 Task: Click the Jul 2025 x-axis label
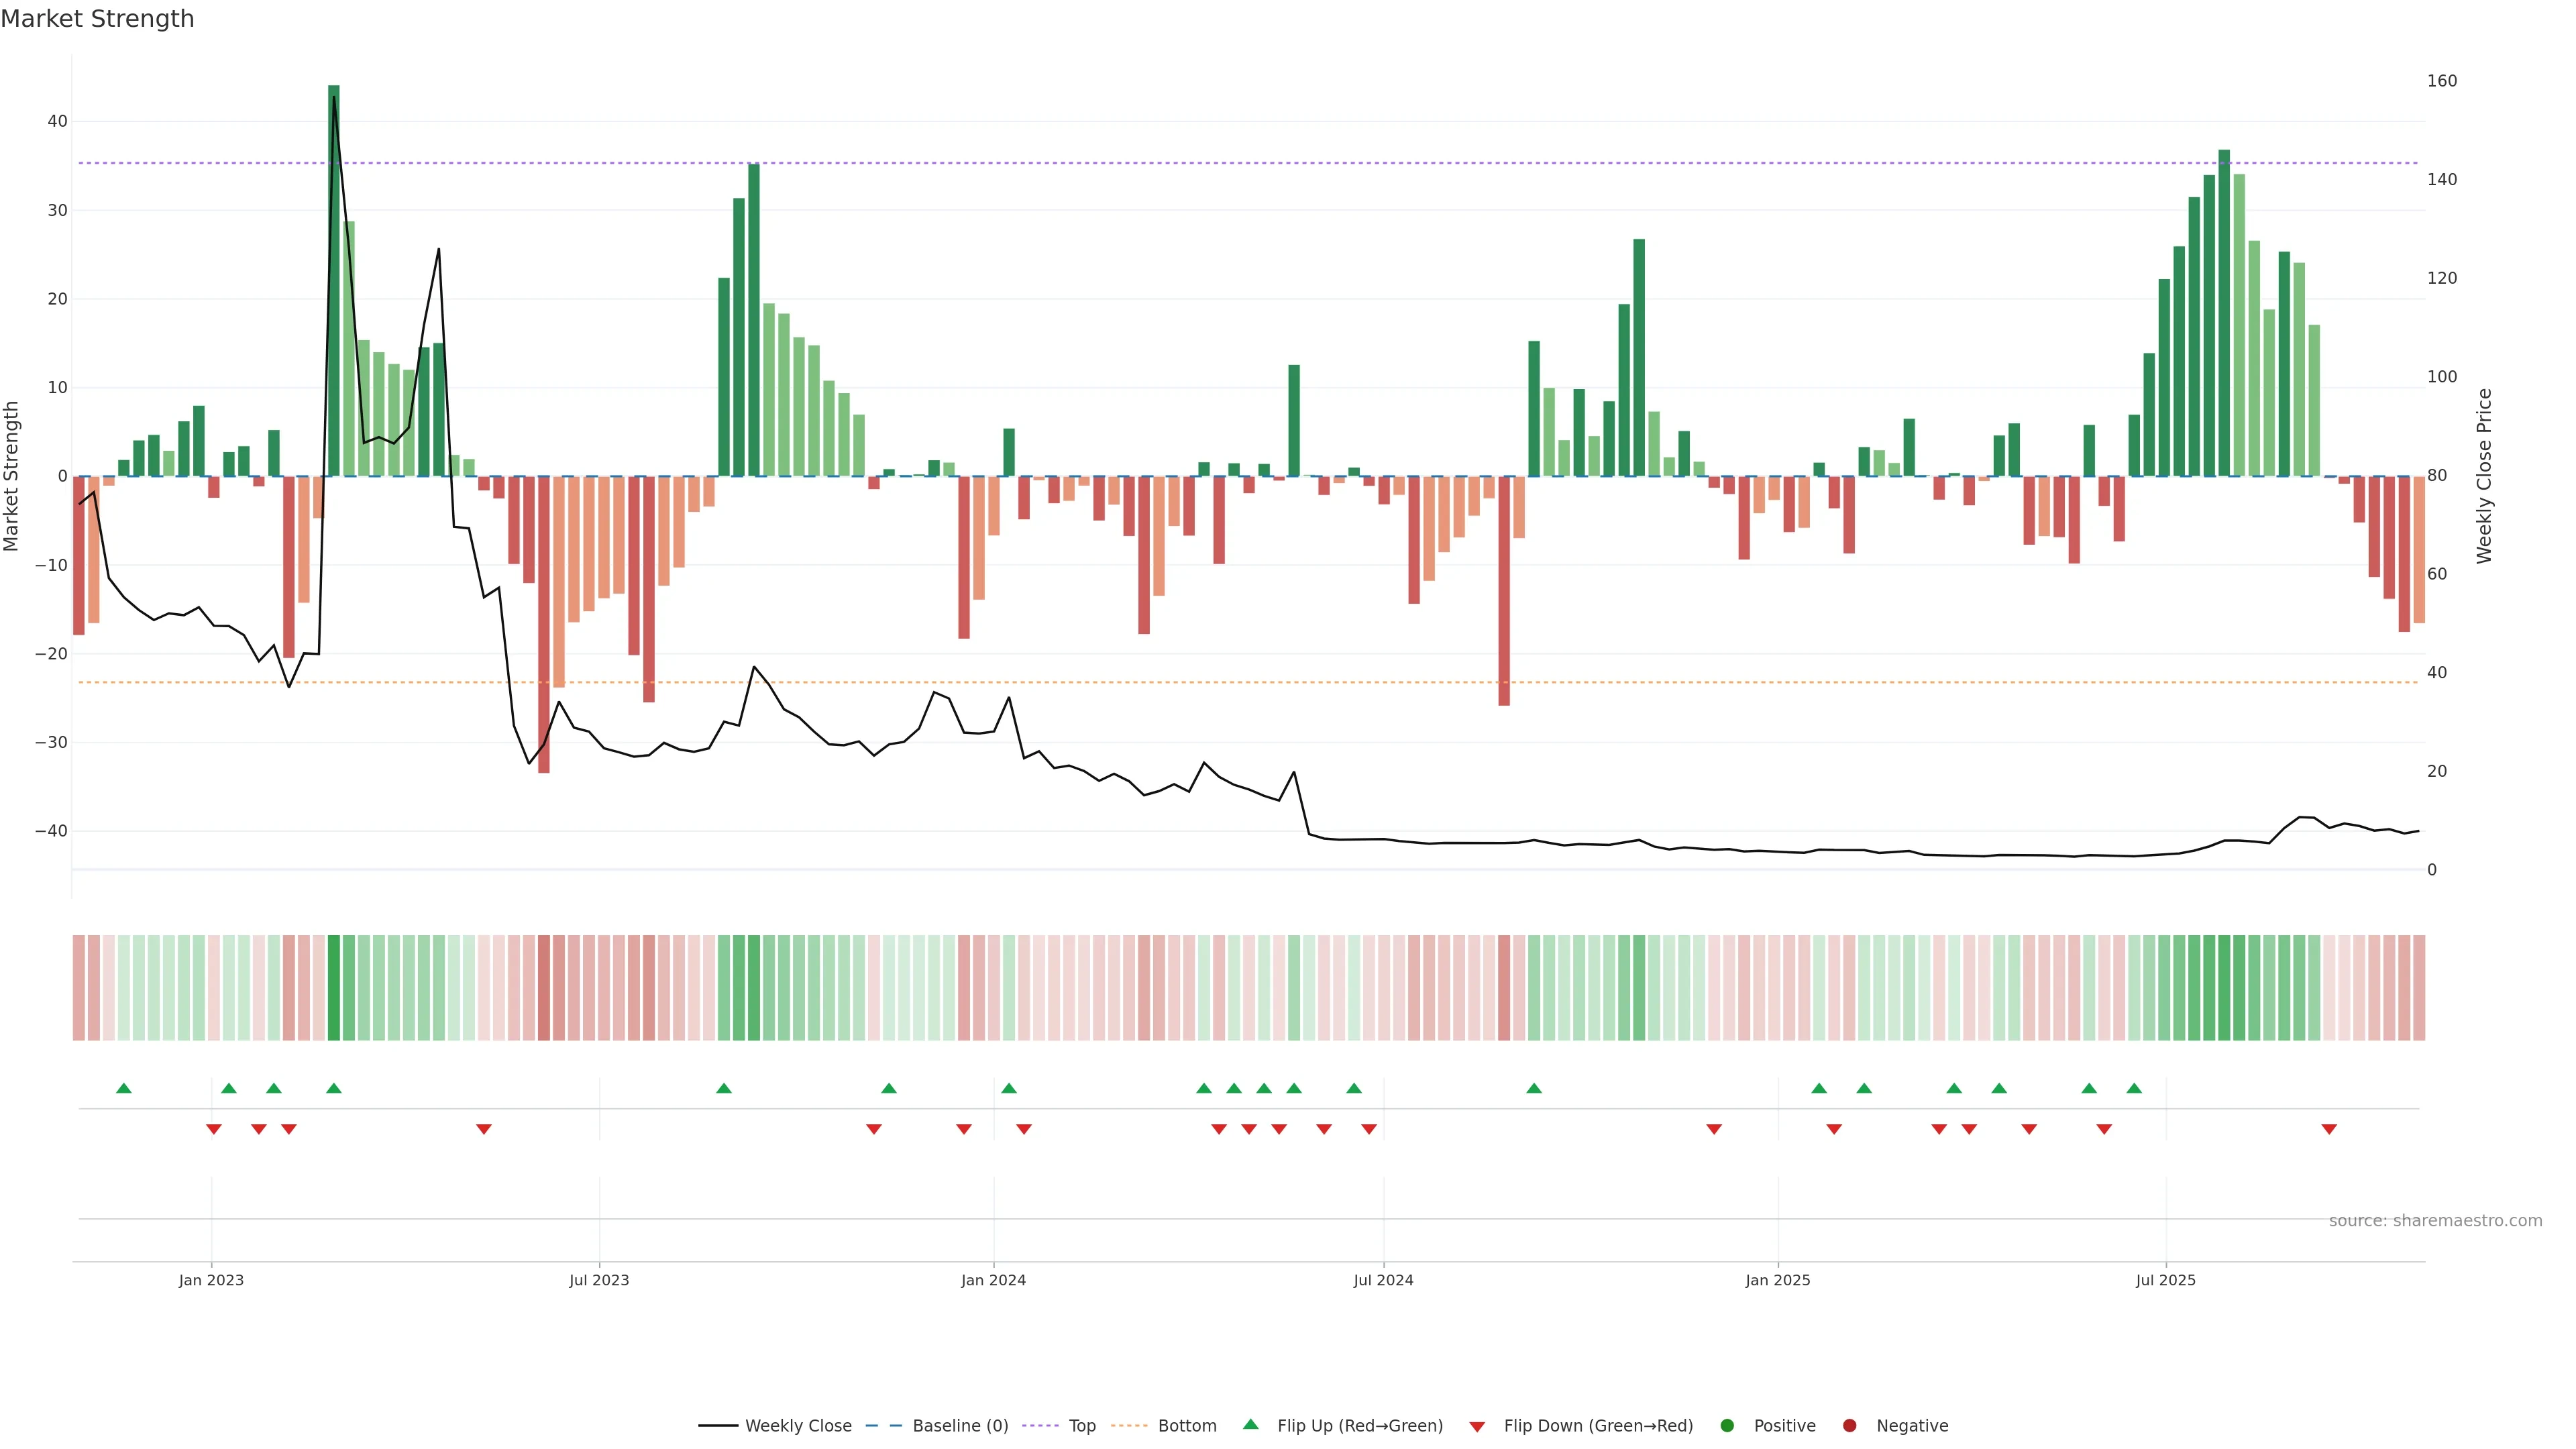tap(2165, 1280)
